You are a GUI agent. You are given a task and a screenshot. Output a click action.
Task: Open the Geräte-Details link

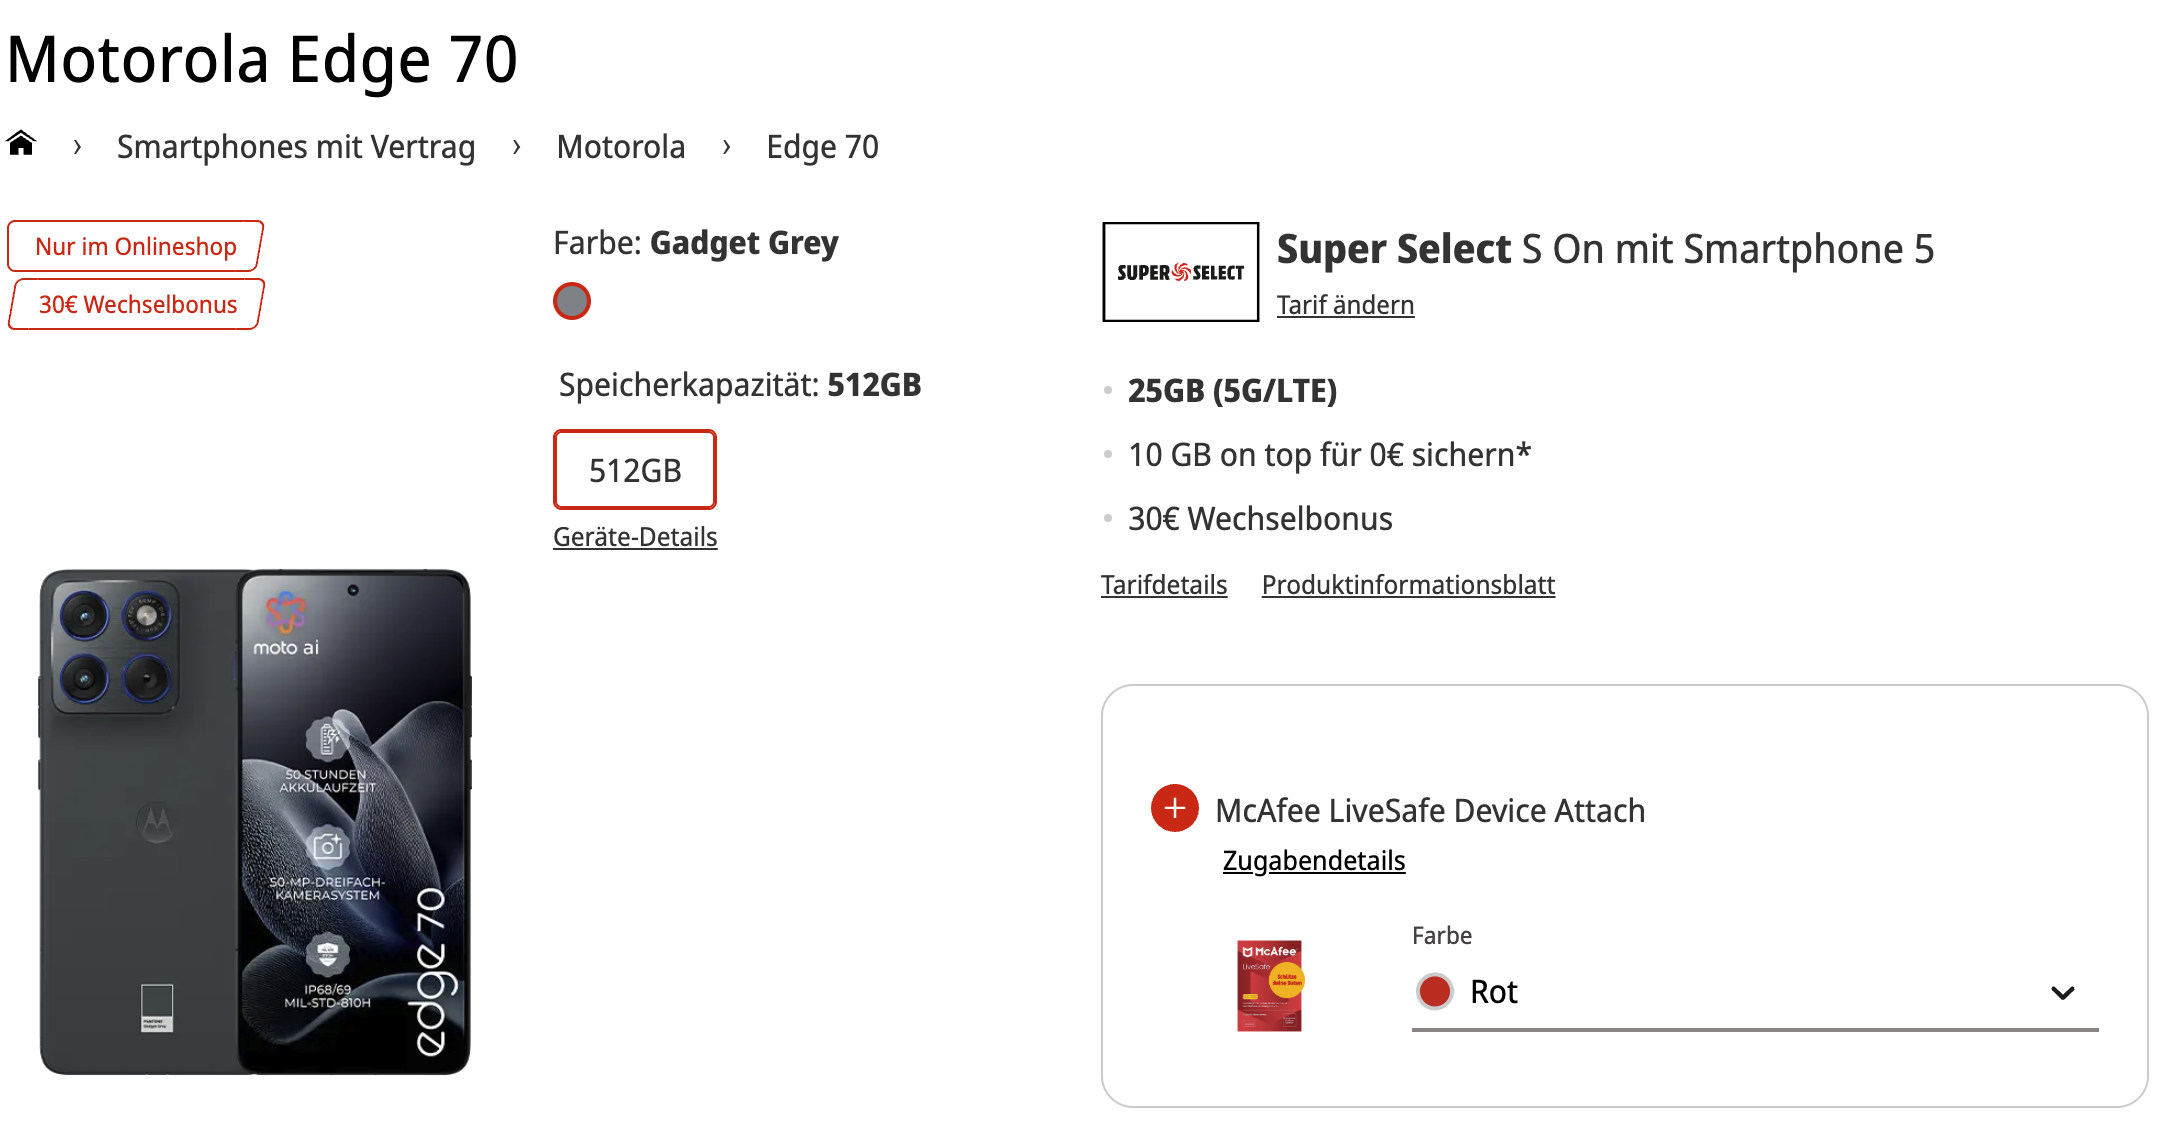tap(635, 537)
